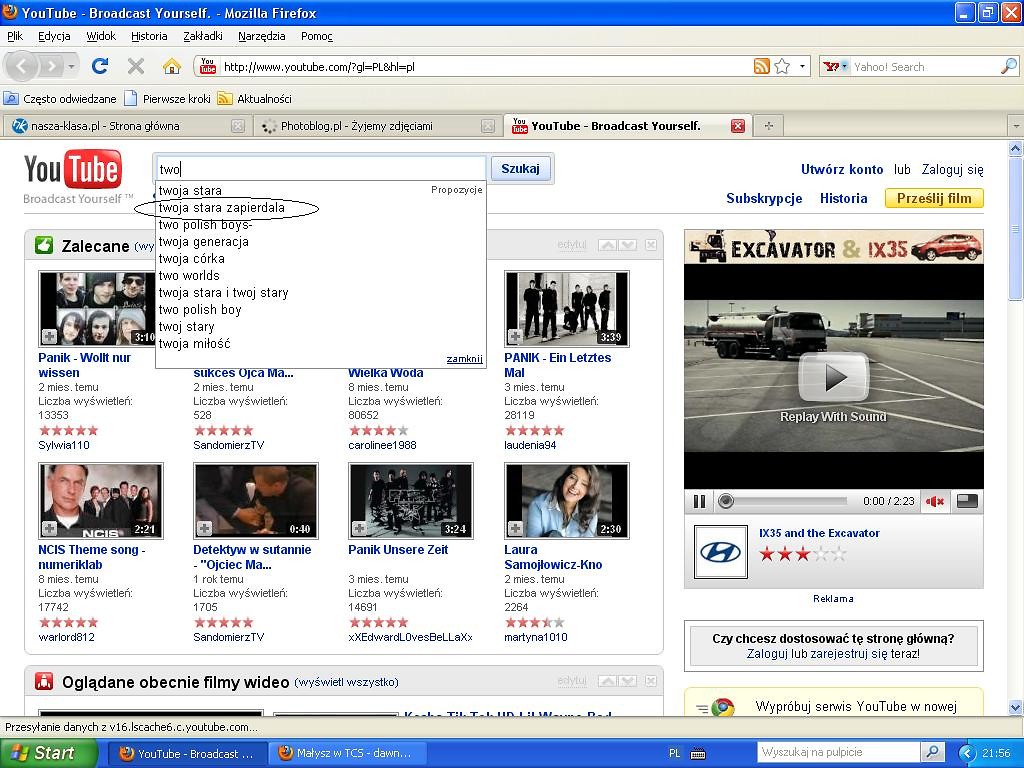Screen dimensions: 1024x768
Task: Close the Photoblog.pl tab
Action: tap(488, 126)
